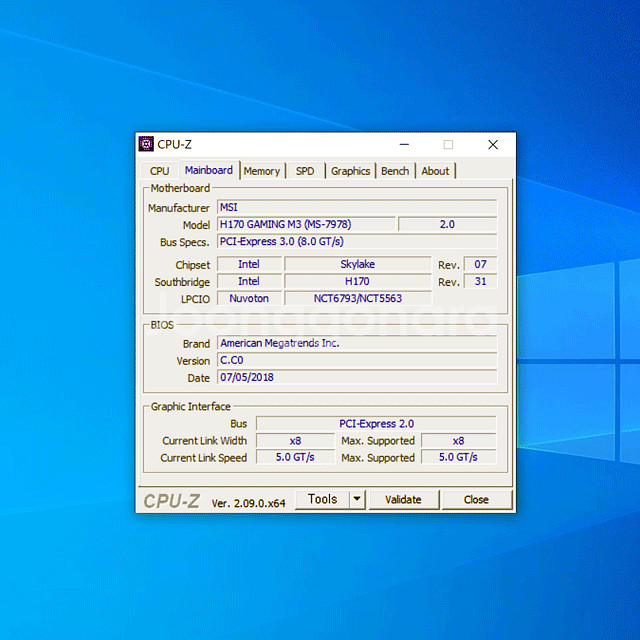This screenshot has width=640, height=640.
Task: Click the disabled maximize button of CPU-Z
Action: click(448, 144)
